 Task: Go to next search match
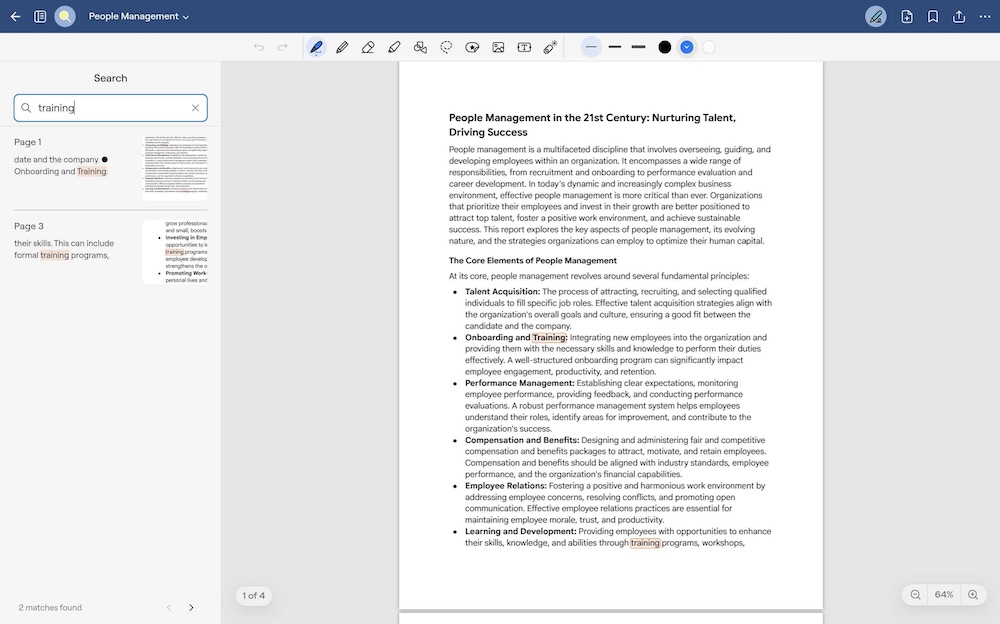[x=191, y=607]
